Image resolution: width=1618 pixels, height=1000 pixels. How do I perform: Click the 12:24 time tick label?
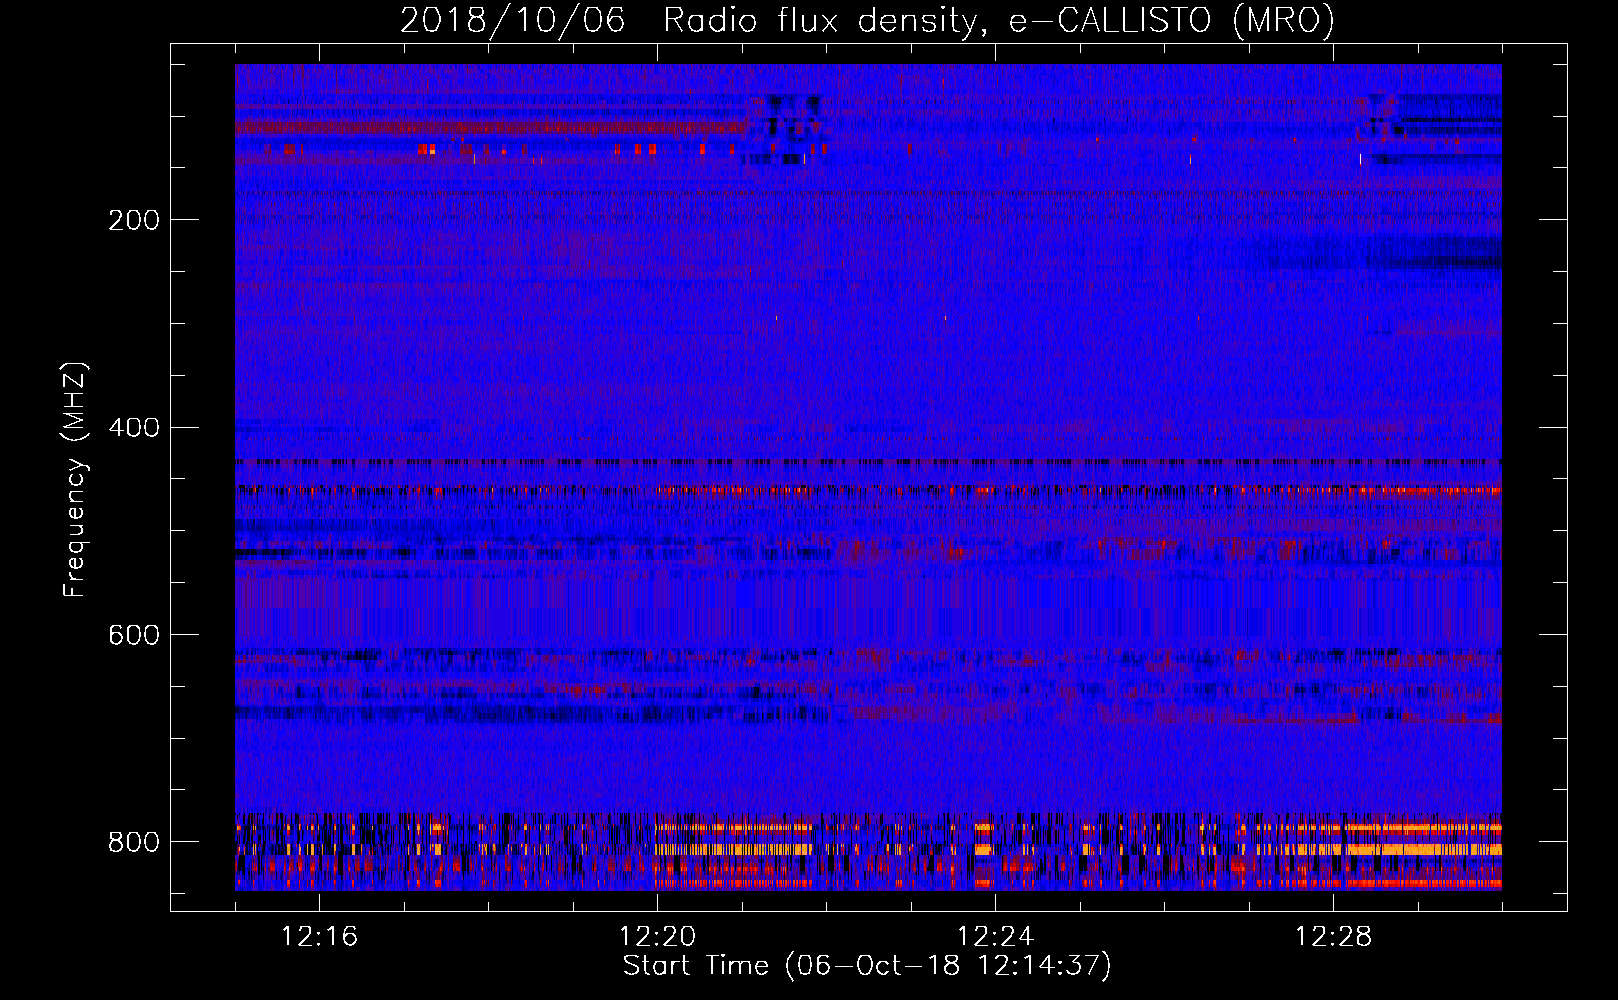pos(995,937)
